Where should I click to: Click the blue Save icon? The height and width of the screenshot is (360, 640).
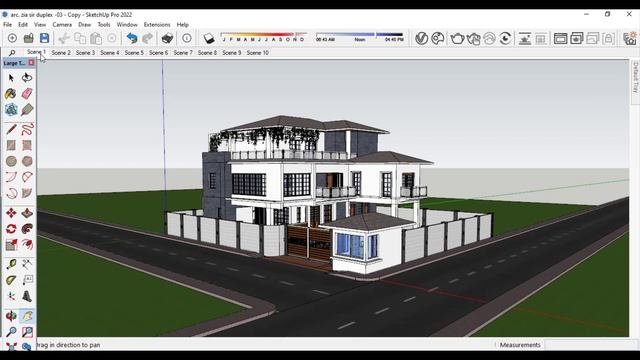tap(44, 38)
